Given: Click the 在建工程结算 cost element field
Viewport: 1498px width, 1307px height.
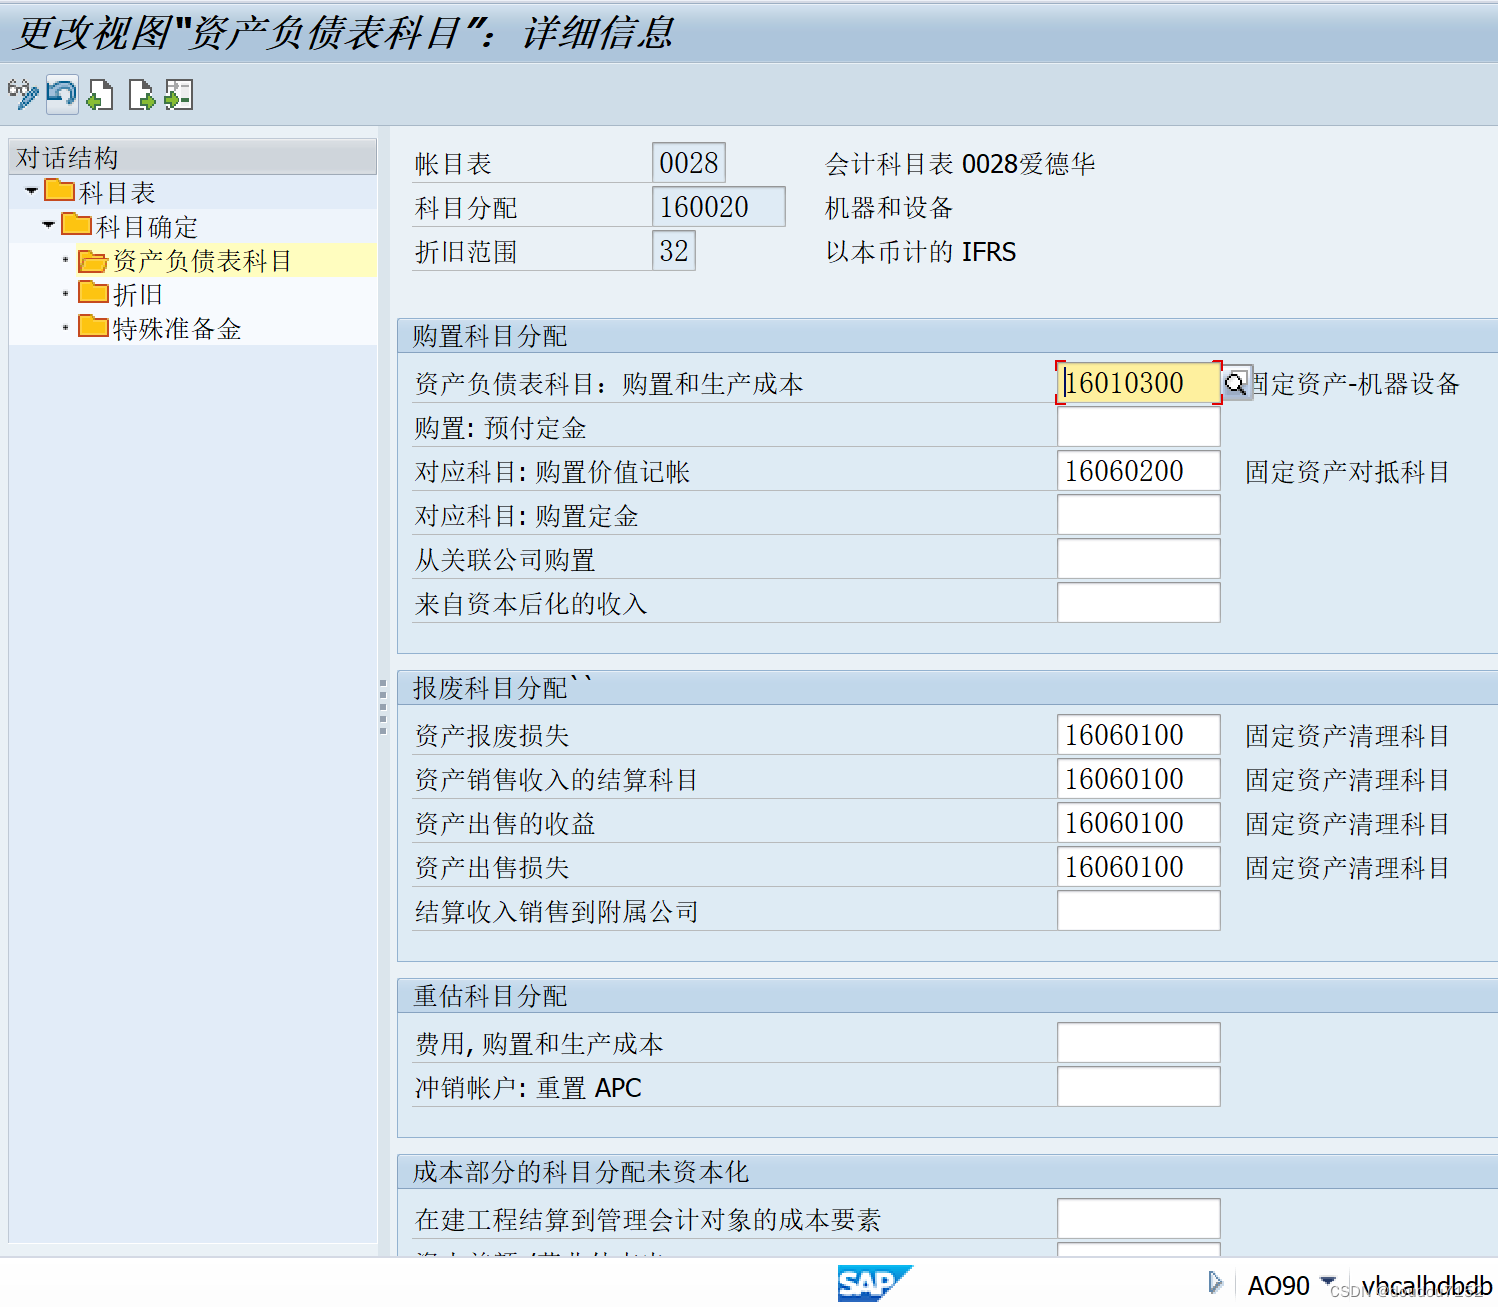Looking at the screenshot, I should tap(1138, 1219).
